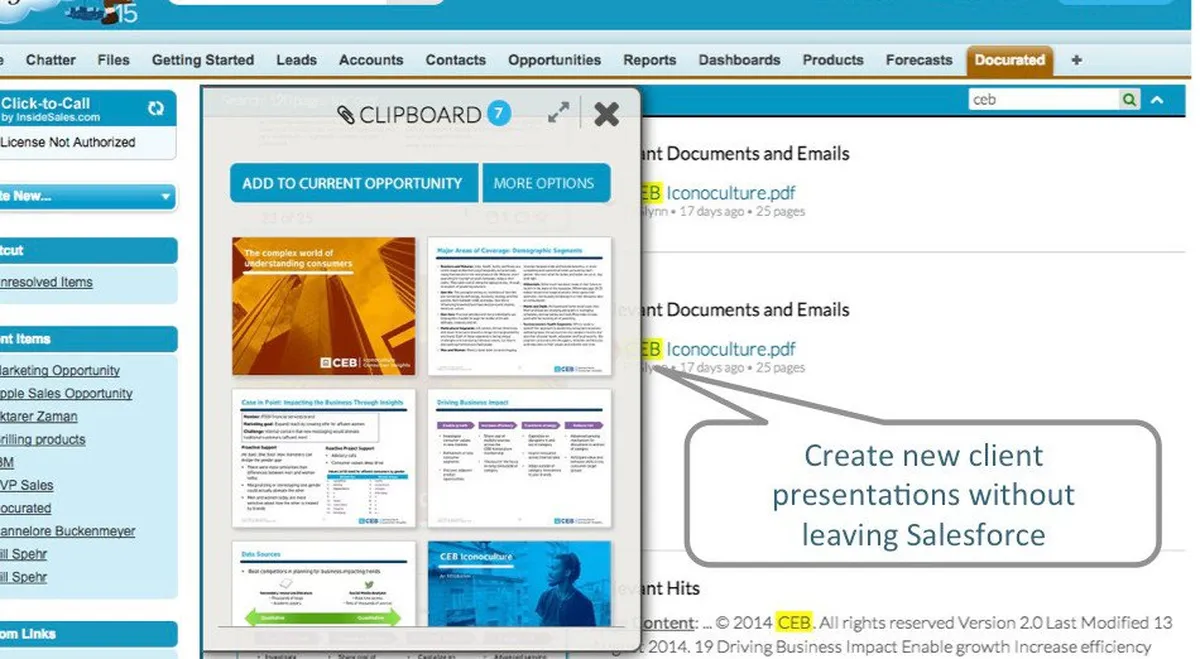Select the Docurated tab
Screen dimensions: 1200x659
click(x=1009, y=60)
